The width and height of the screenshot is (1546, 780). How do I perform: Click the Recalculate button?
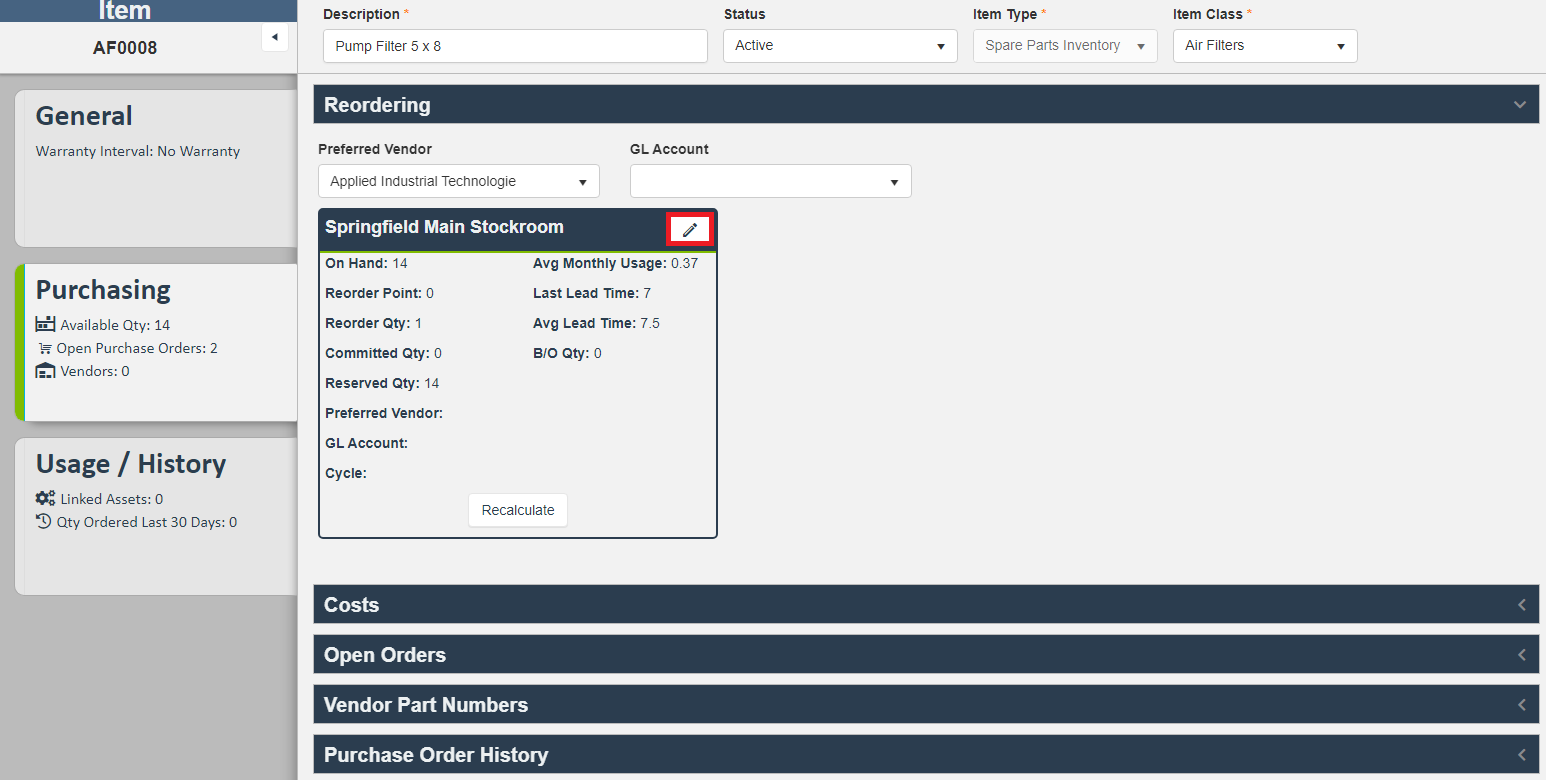tap(517, 510)
